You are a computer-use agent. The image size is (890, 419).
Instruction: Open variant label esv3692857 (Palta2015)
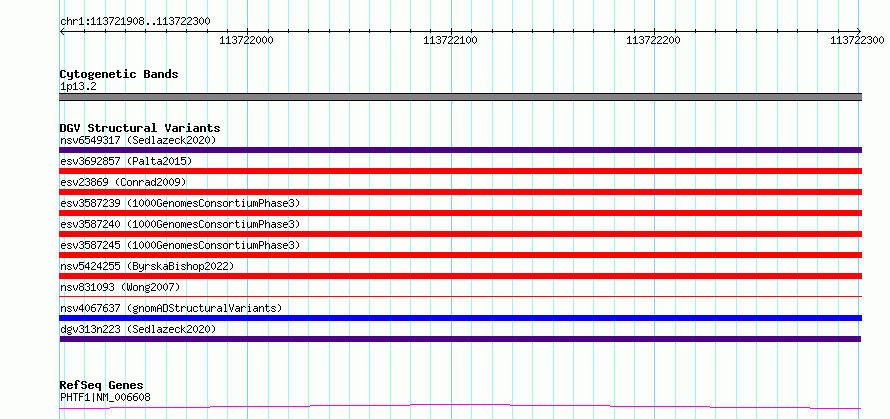point(126,161)
